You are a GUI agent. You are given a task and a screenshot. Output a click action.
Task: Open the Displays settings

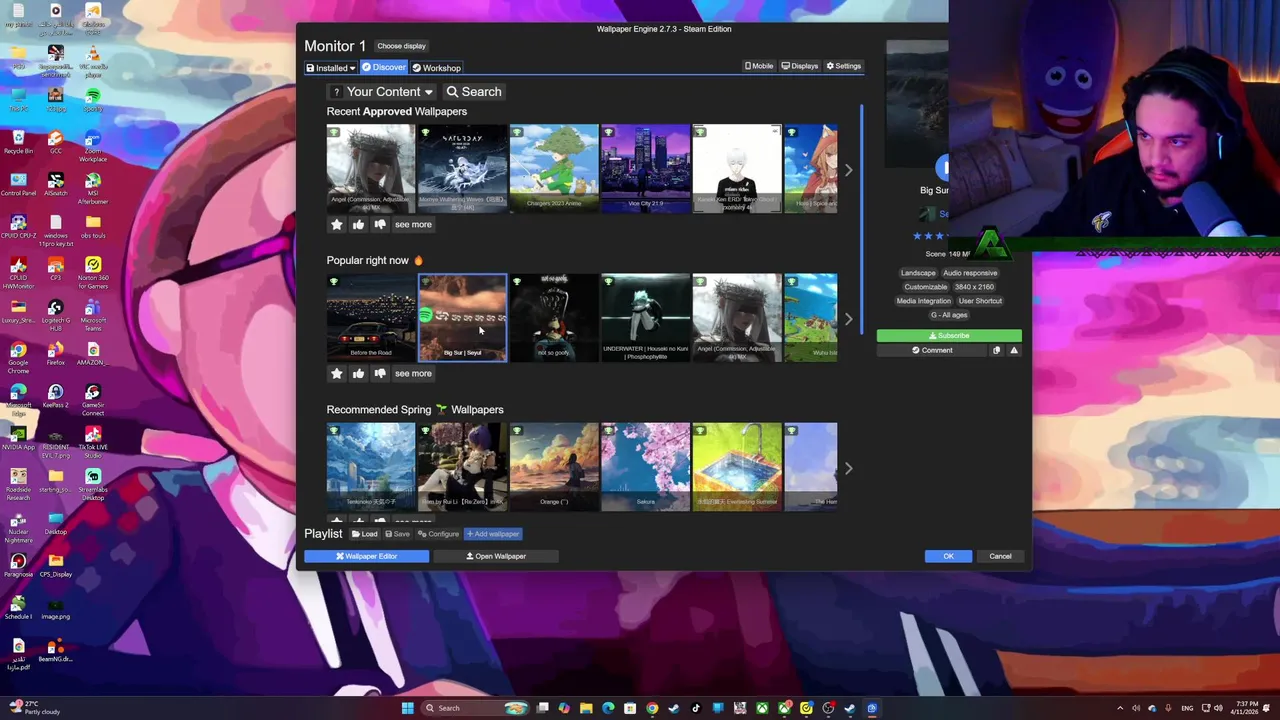point(800,66)
